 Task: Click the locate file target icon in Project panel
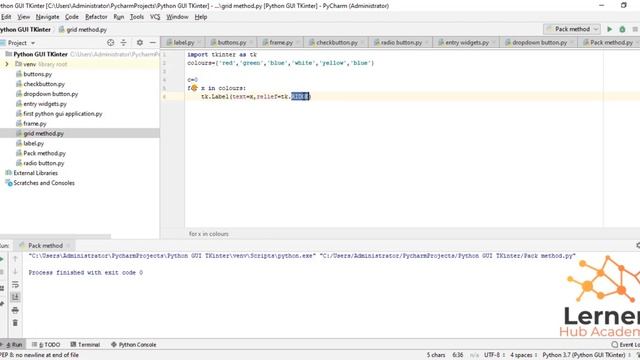pyautogui.click(x=110, y=42)
